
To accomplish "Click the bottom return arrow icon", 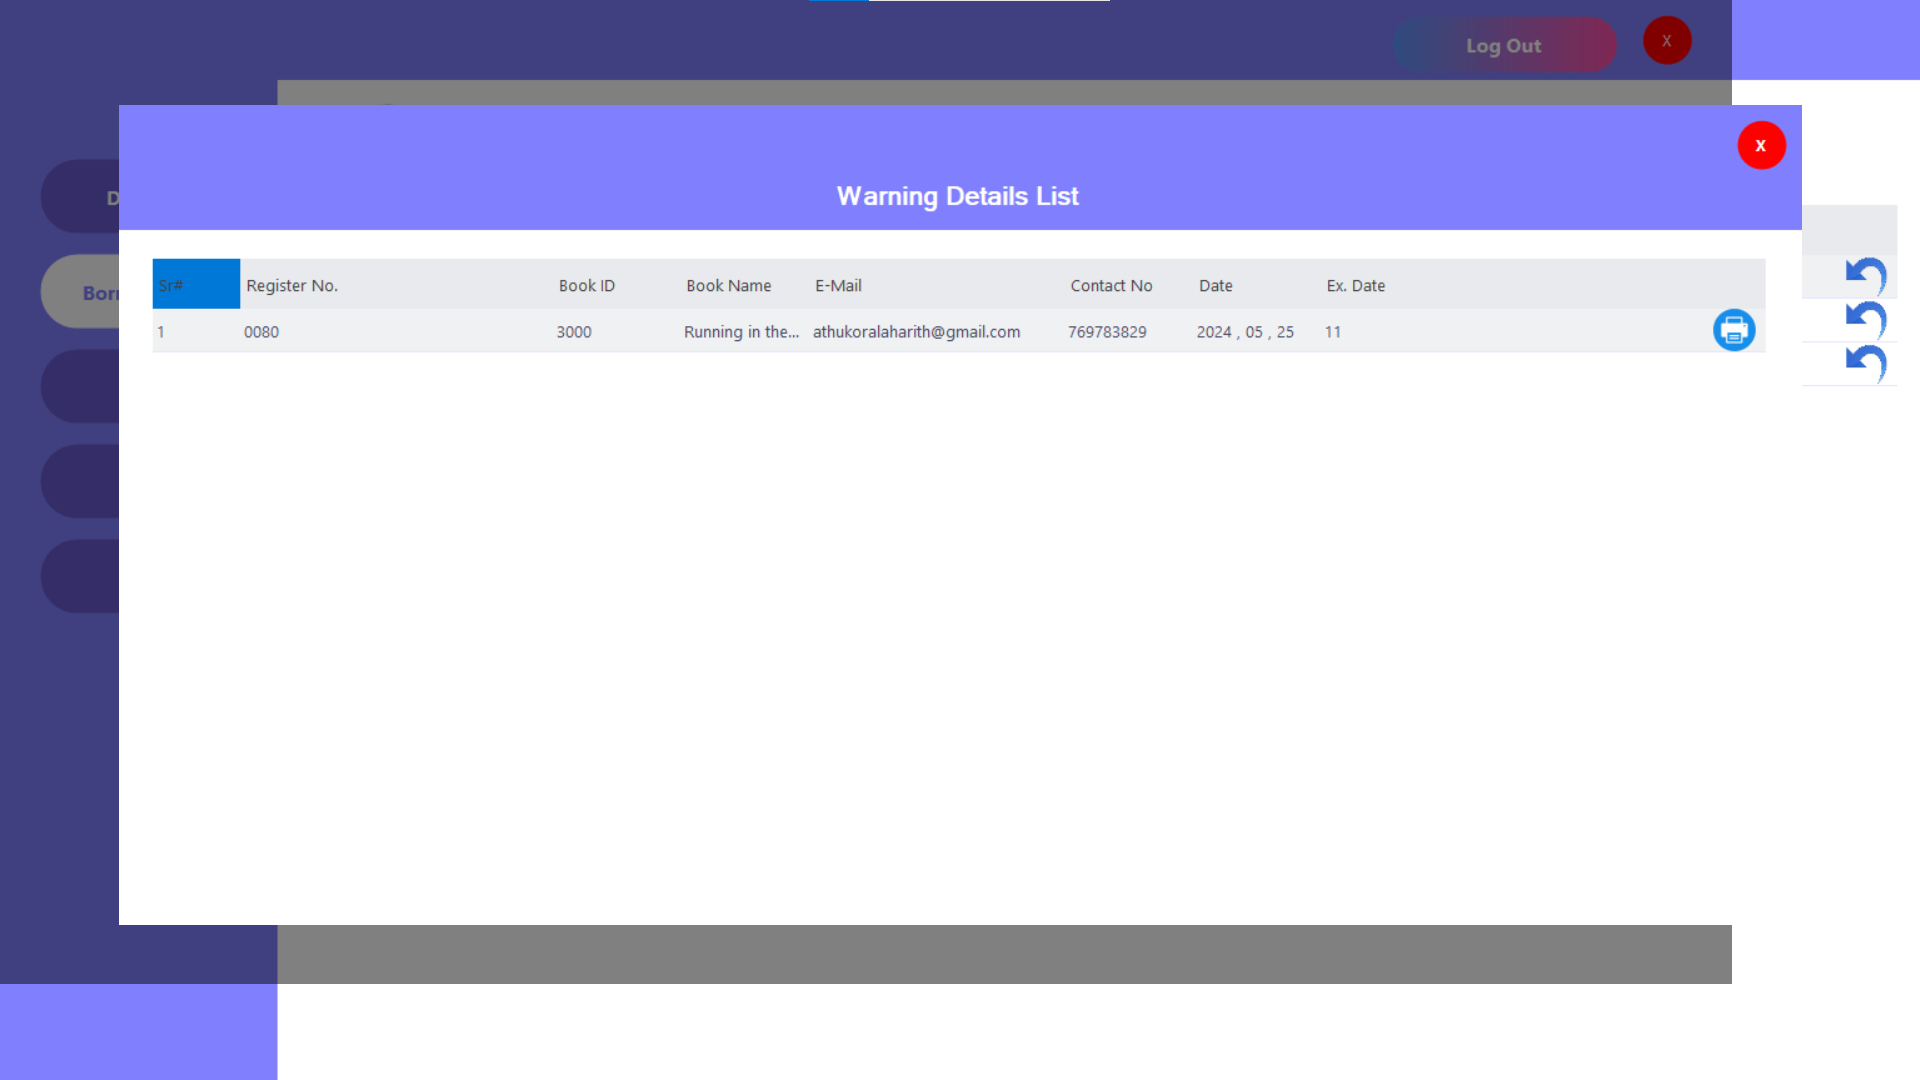I will pyautogui.click(x=1865, y=363).
